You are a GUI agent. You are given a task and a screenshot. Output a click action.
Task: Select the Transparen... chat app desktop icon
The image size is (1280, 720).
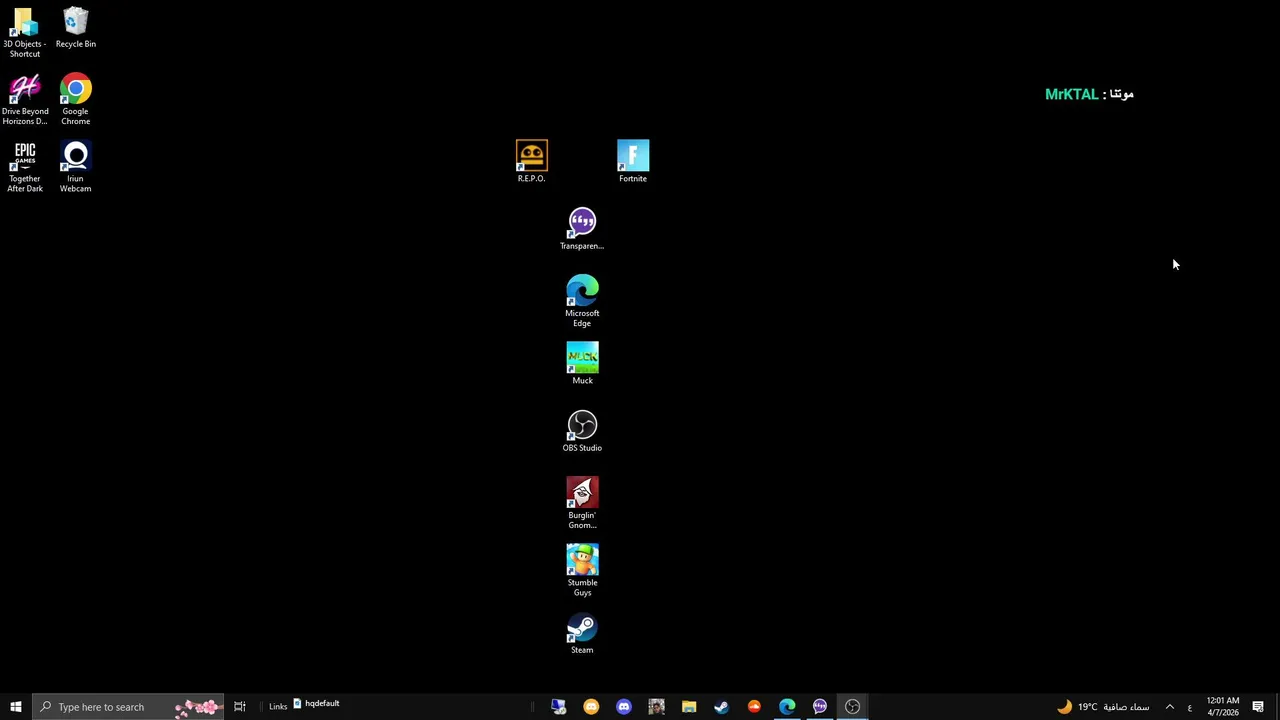pyautogui.click(x=582, y=229)
